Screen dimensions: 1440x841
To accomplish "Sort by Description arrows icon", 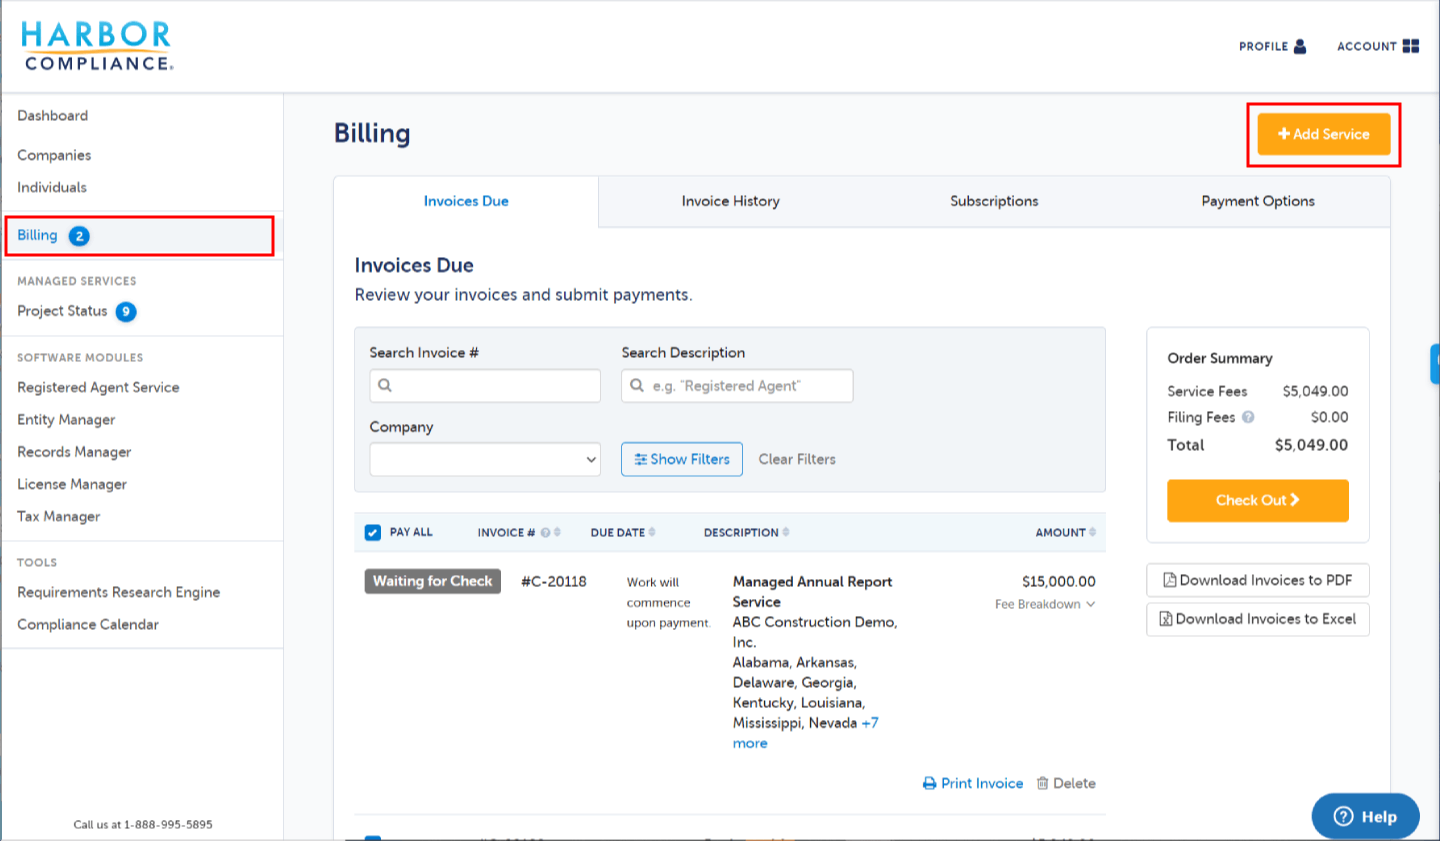I will [x=786, y=532].
